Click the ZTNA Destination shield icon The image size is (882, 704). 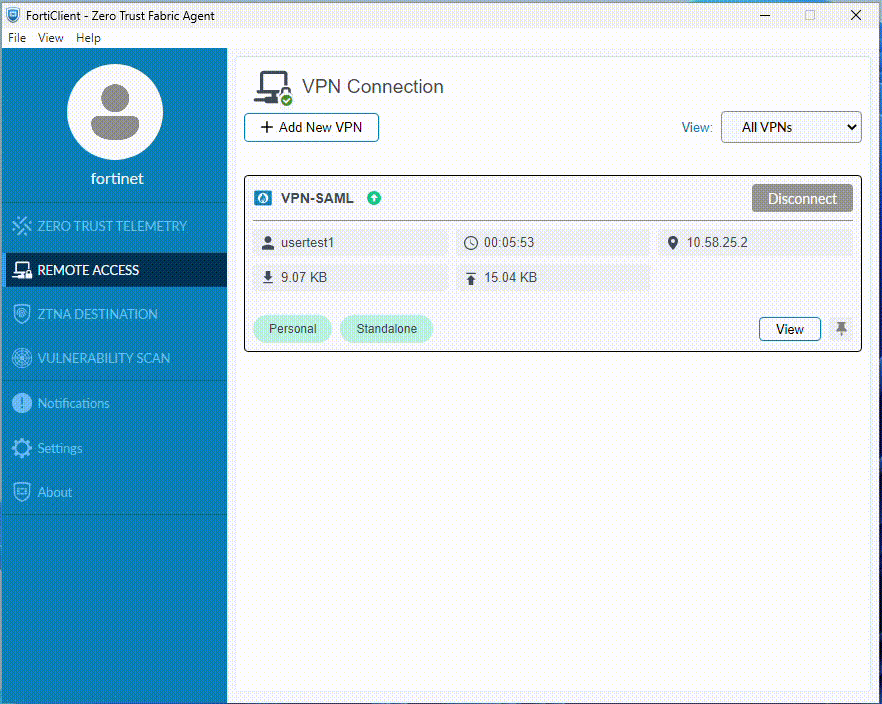pos(22,314)
